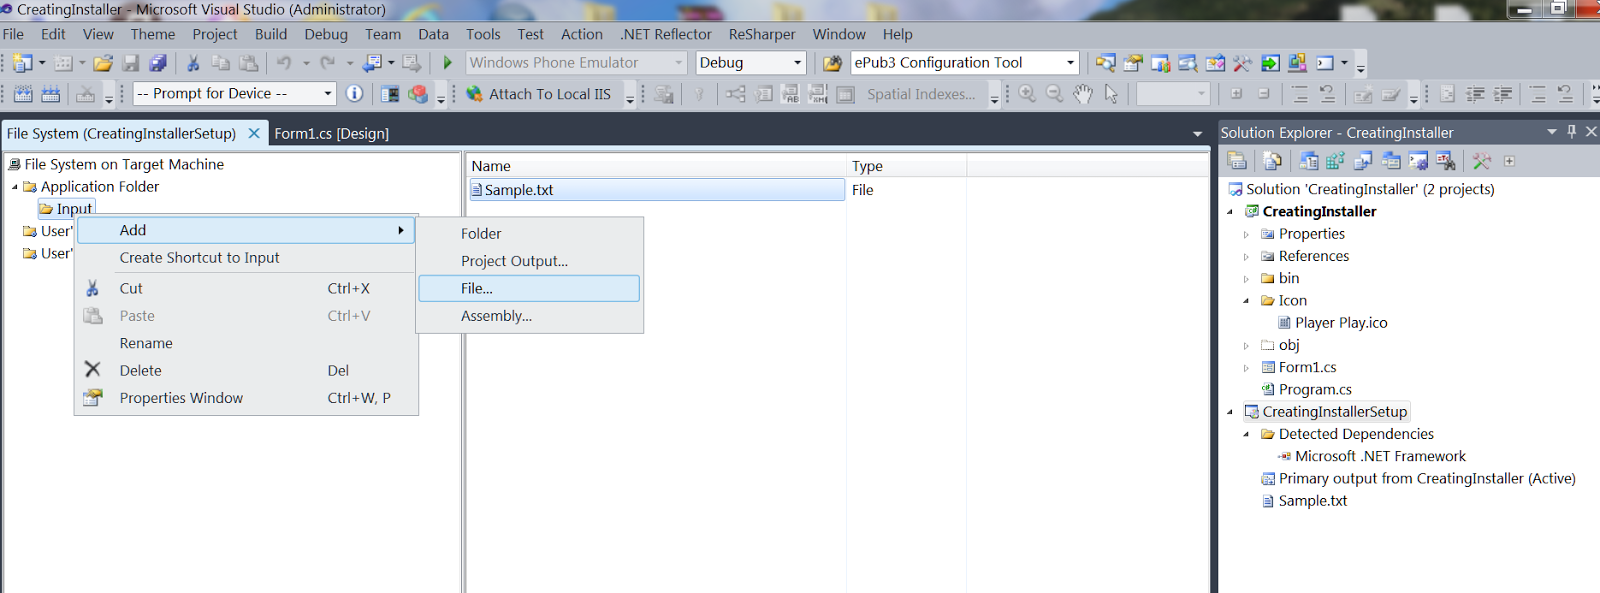Collapse the Detected Dependencies tree node
The image size is (1600, 593).
click(1246, 434)
